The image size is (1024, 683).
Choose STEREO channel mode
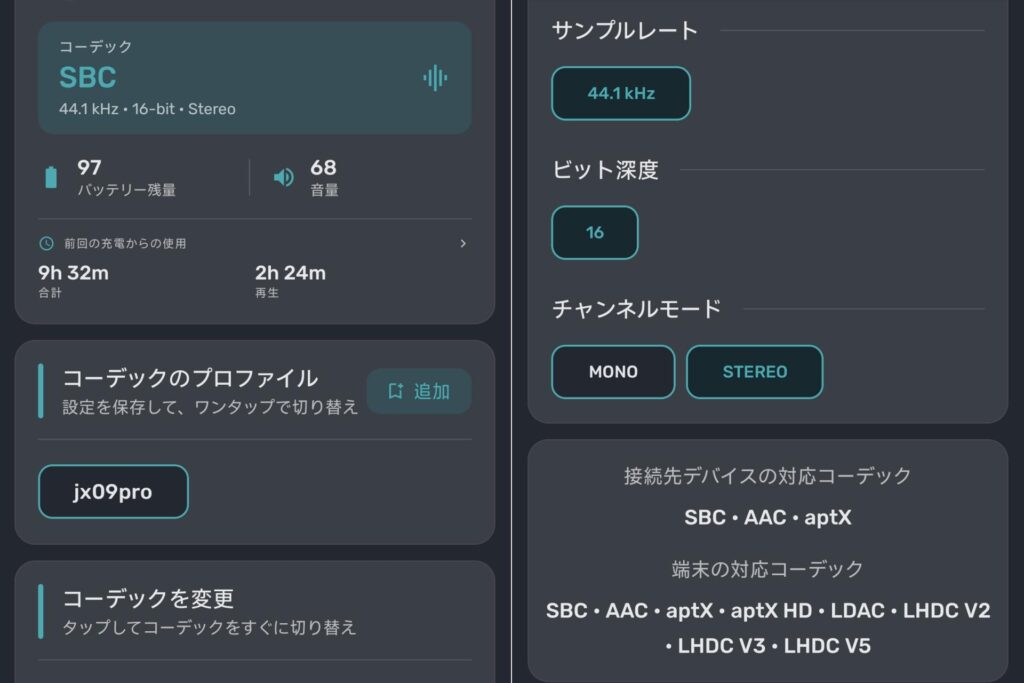tap(755, 372)
